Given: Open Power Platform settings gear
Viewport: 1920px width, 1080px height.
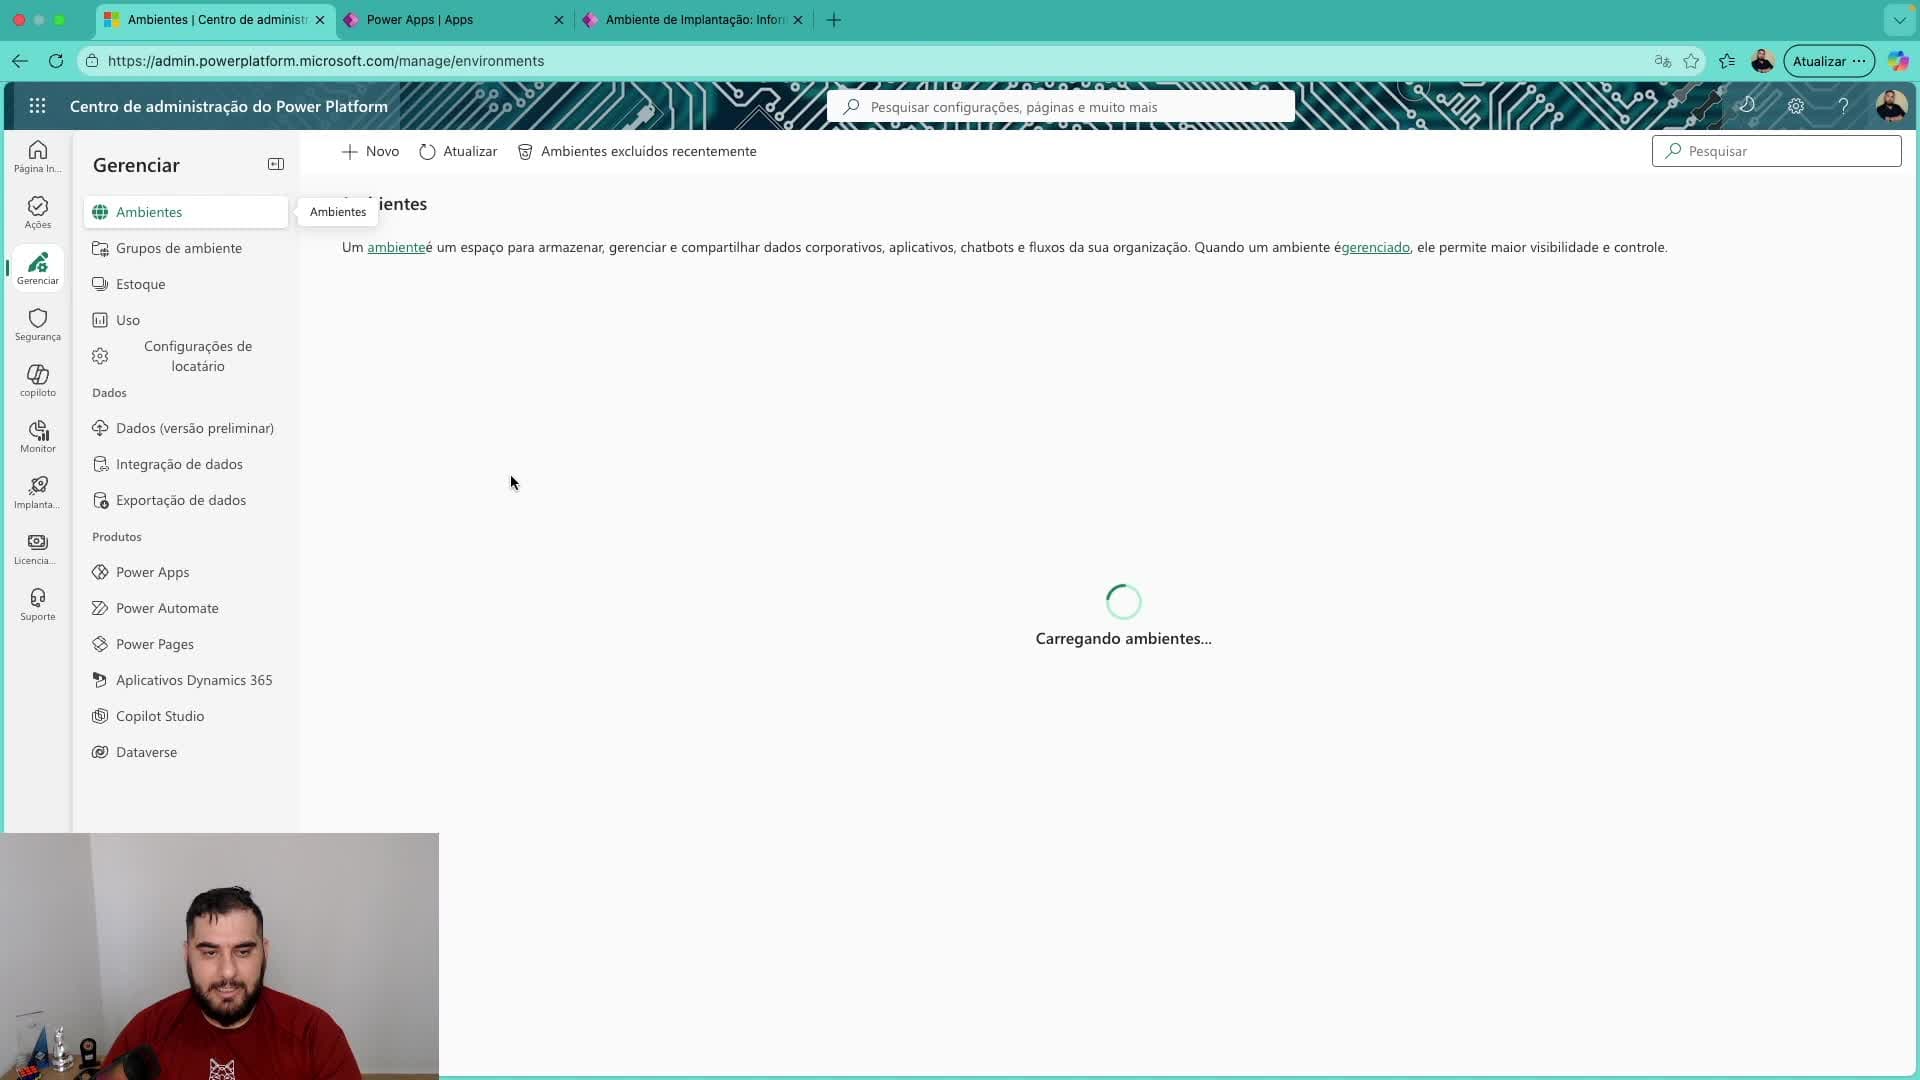Looking at the screenshot, I should [x=1797, y=105].
